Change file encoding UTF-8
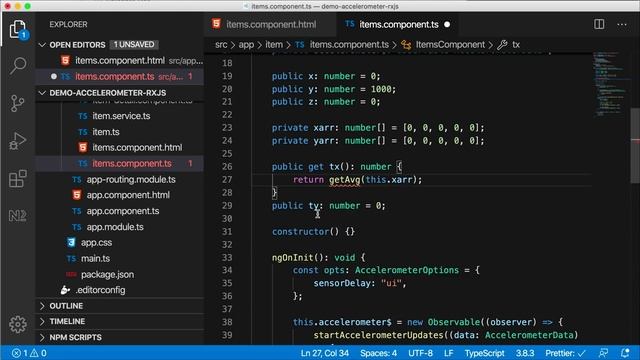This screenshot has height=360, width=640. 420,353
